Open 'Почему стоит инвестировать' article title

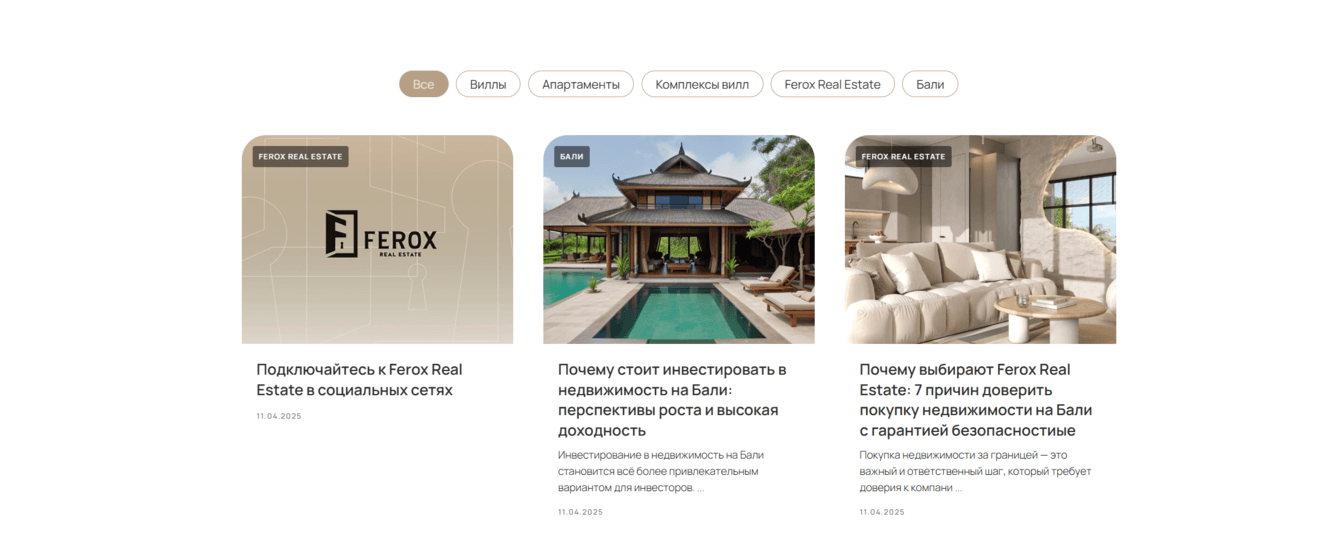click(672, 400)
